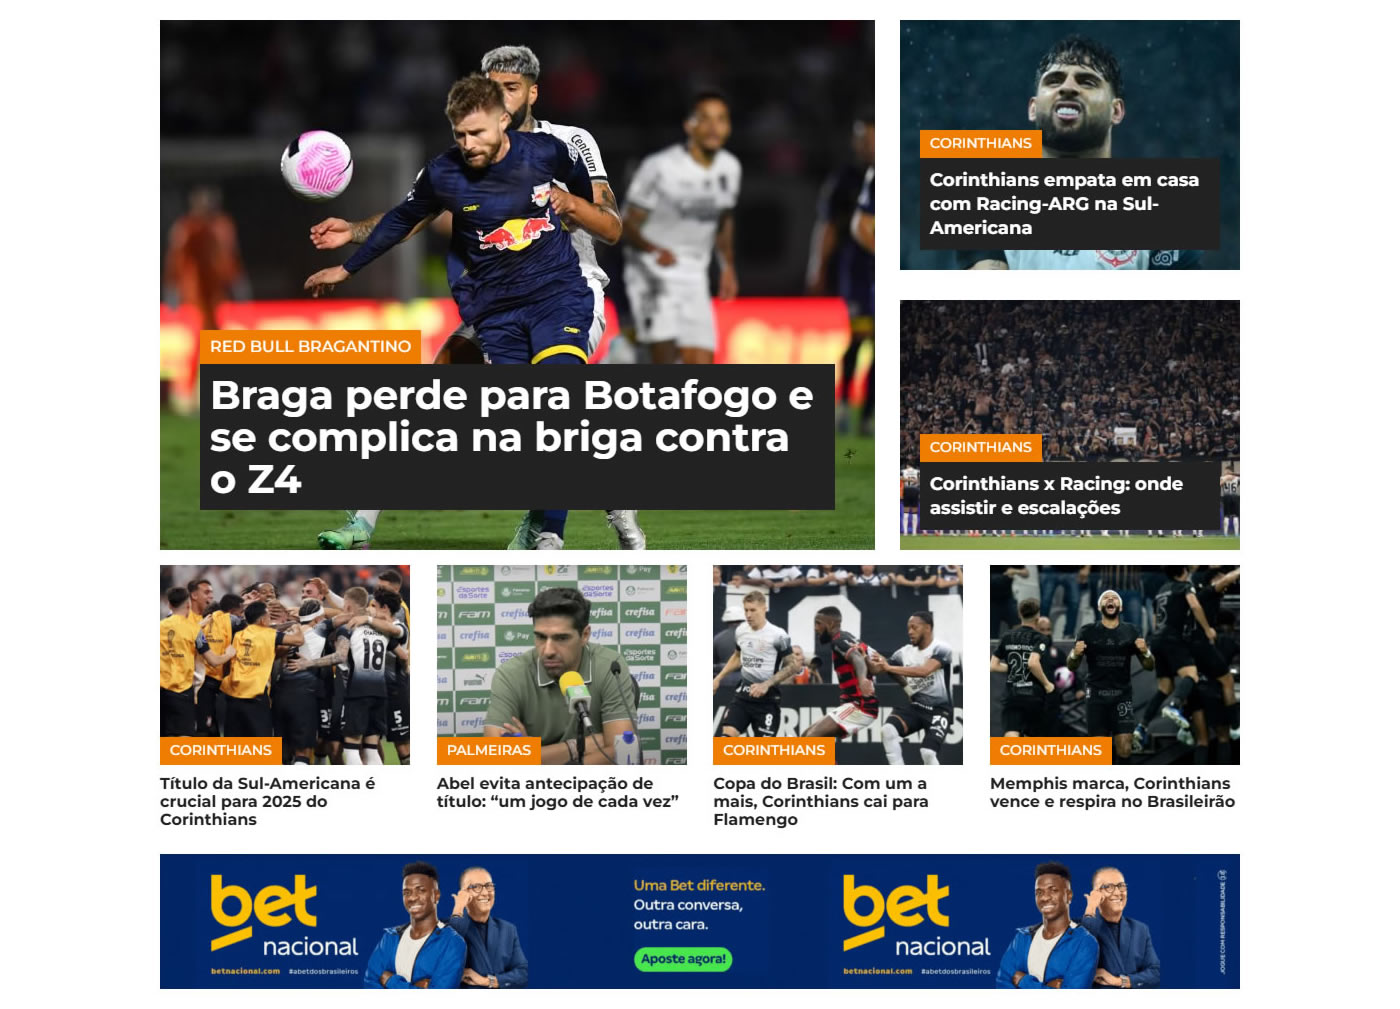Click the RED BULL BRAGANTINO category tag
1400x1009 pixels.
pos(310,346)
